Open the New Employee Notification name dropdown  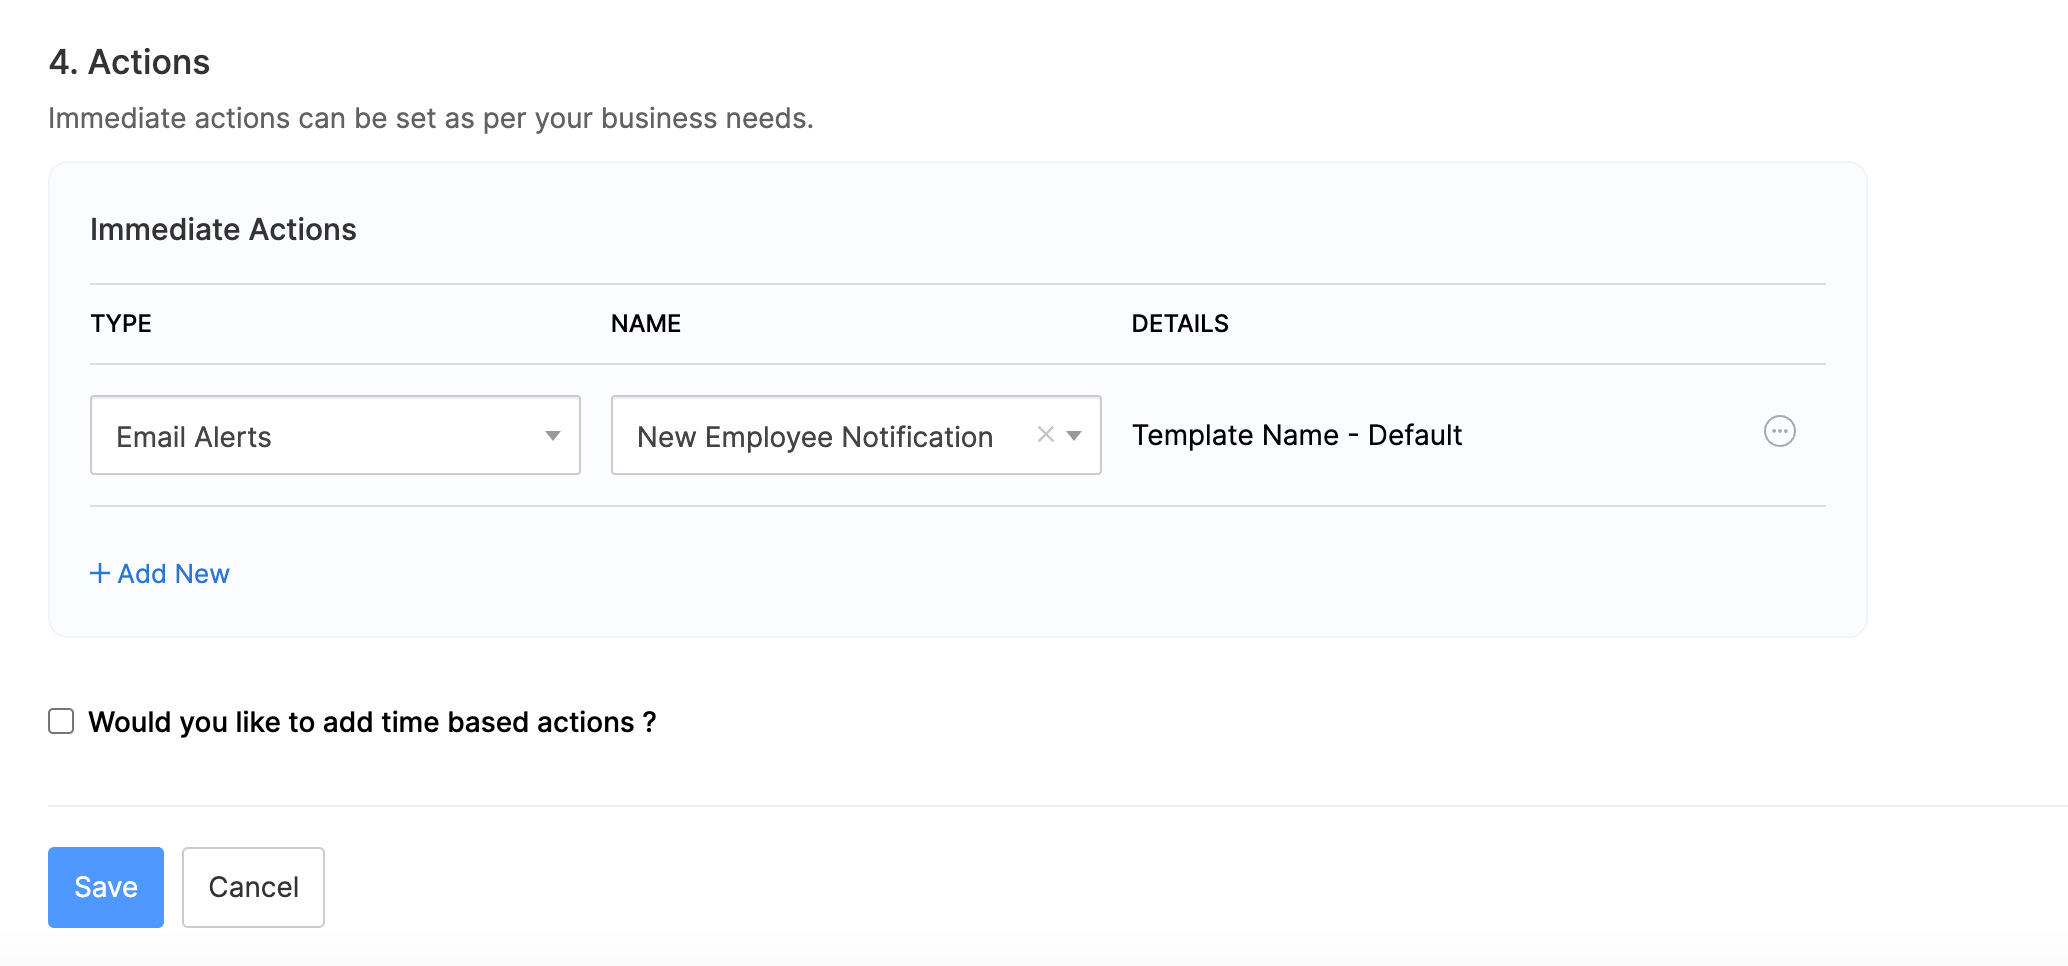(x=855, y=435)
